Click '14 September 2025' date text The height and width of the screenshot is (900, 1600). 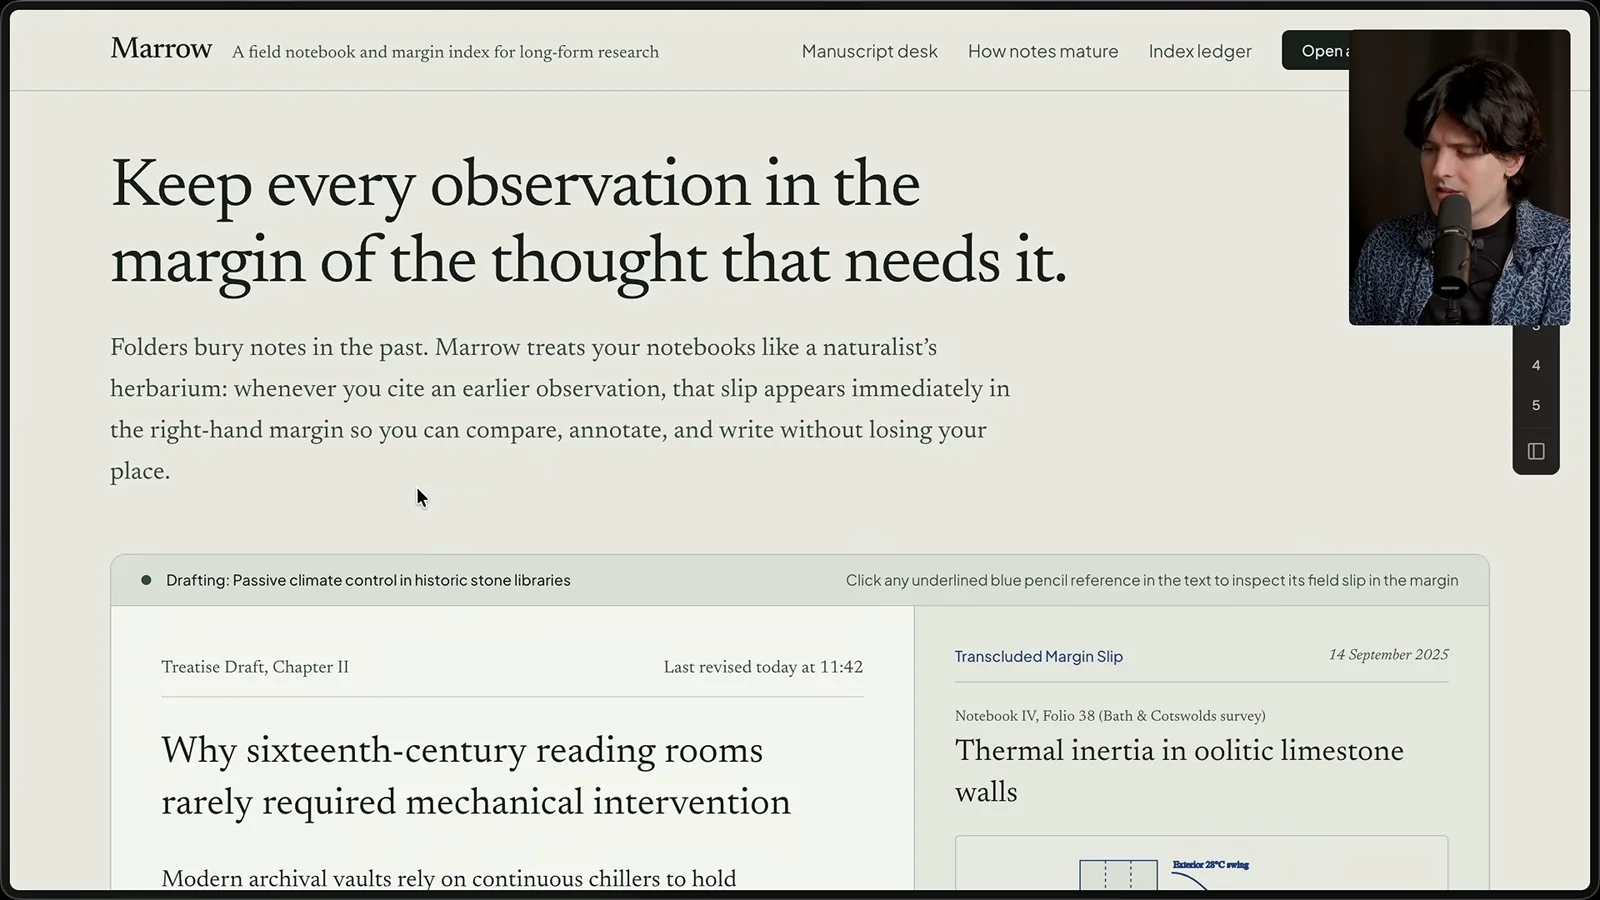tap(1388, 655)
